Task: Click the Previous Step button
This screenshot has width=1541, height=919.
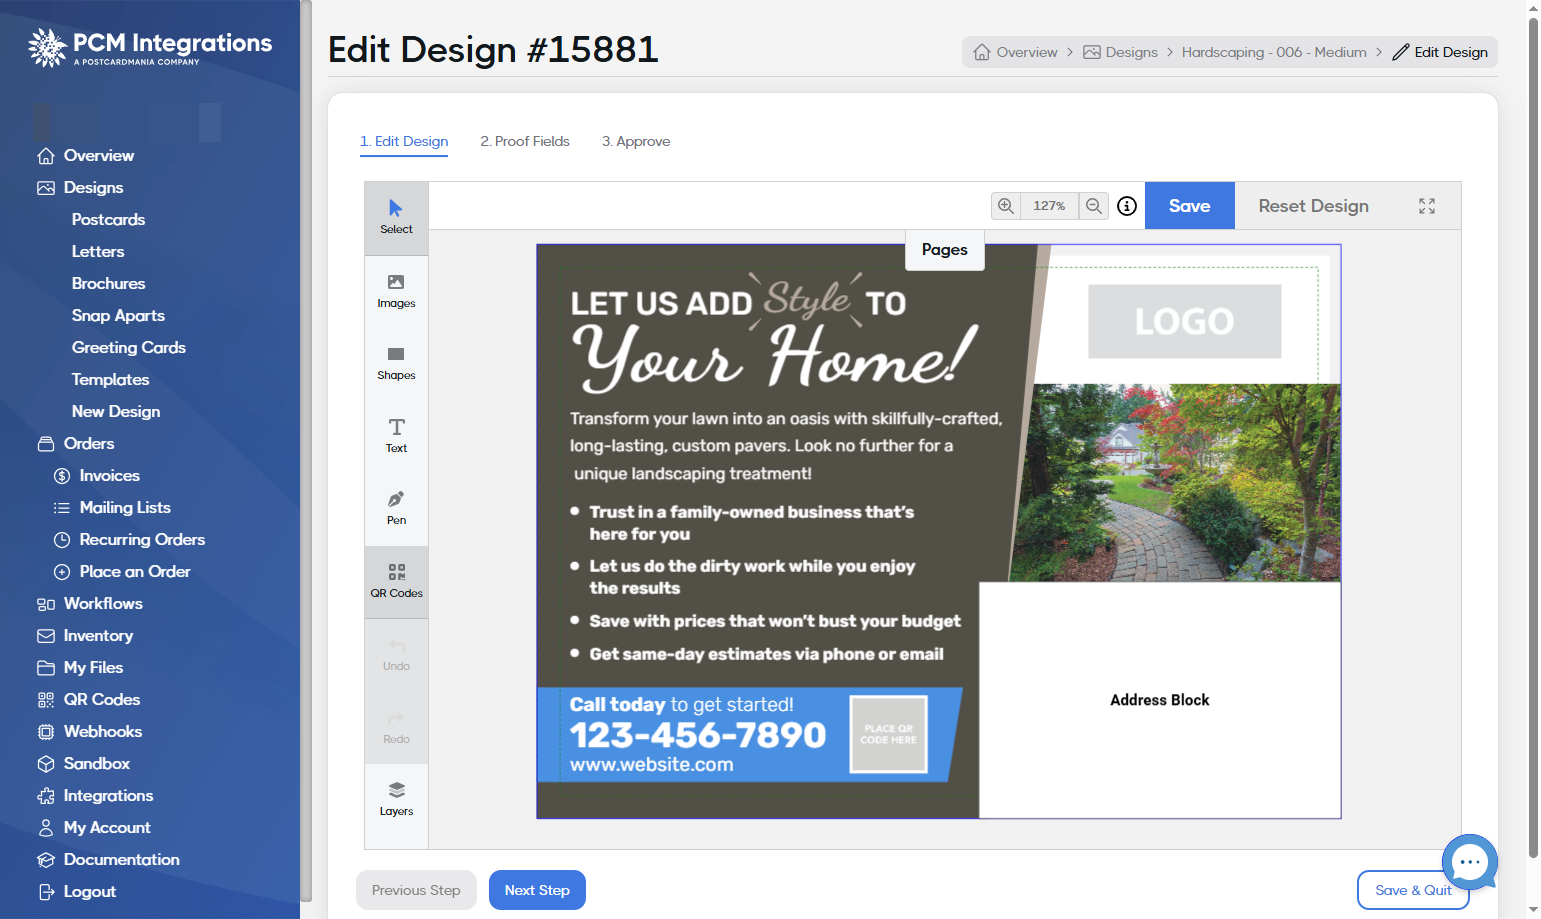Action: (x=416, y=890)
